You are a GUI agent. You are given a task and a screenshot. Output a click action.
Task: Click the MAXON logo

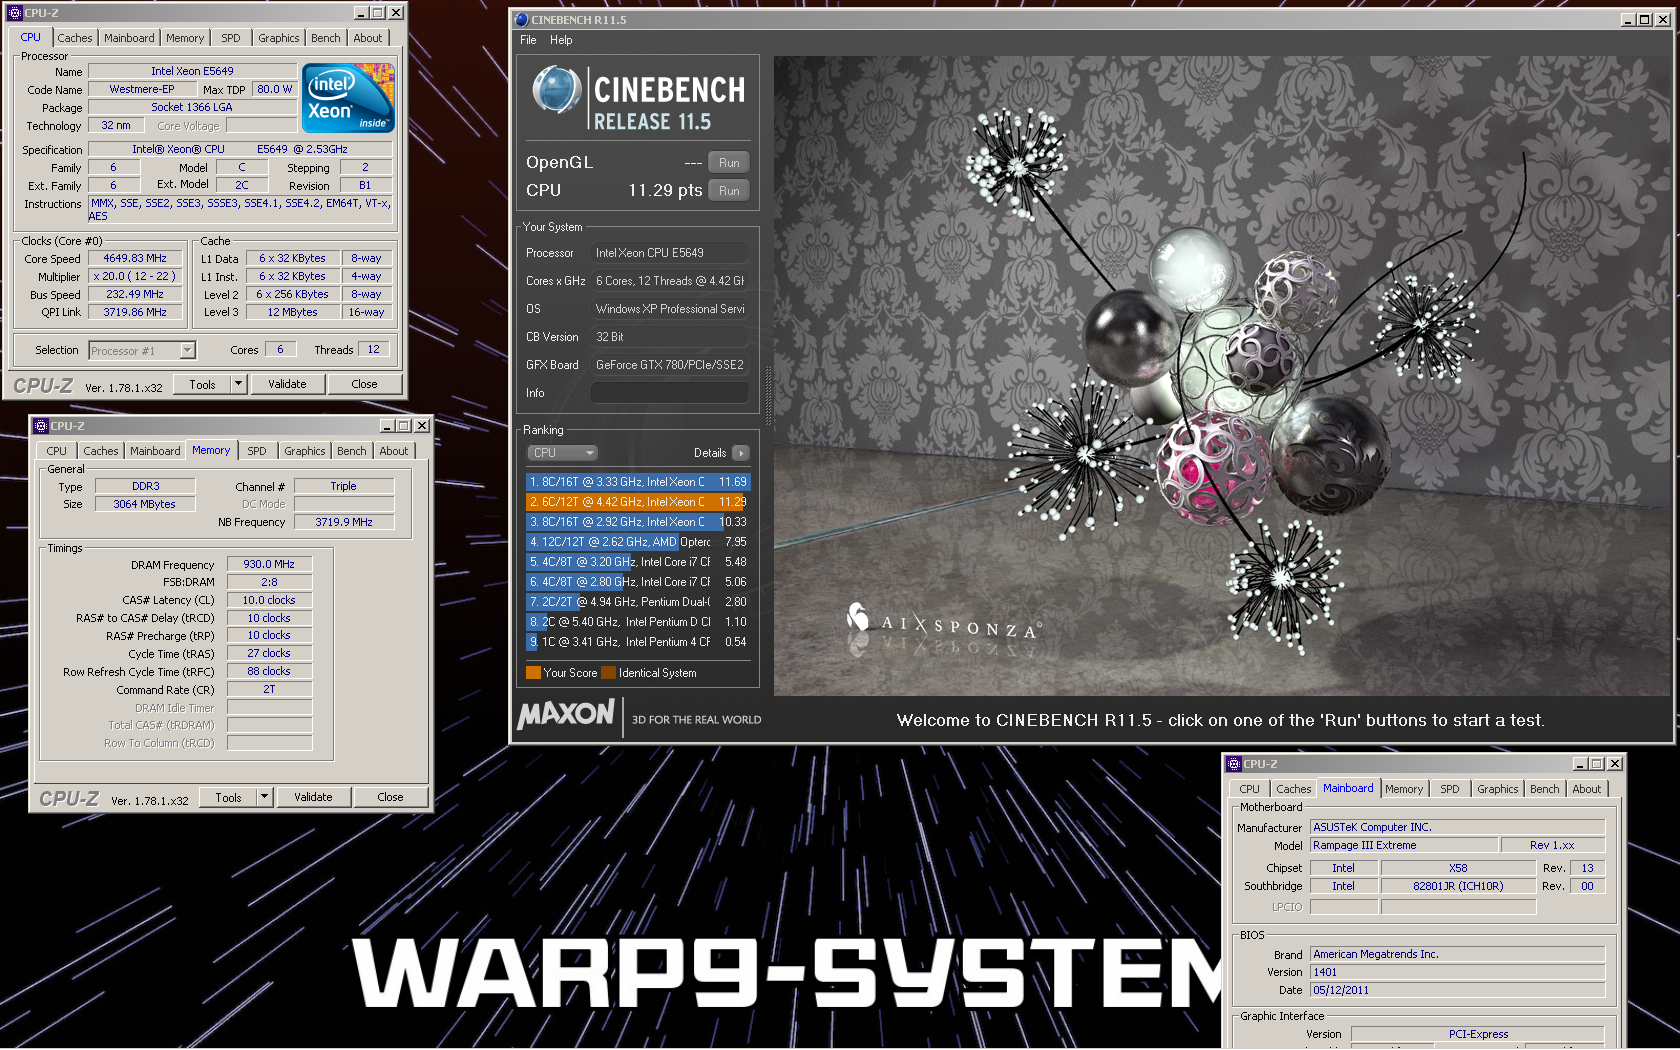[566, 714]
